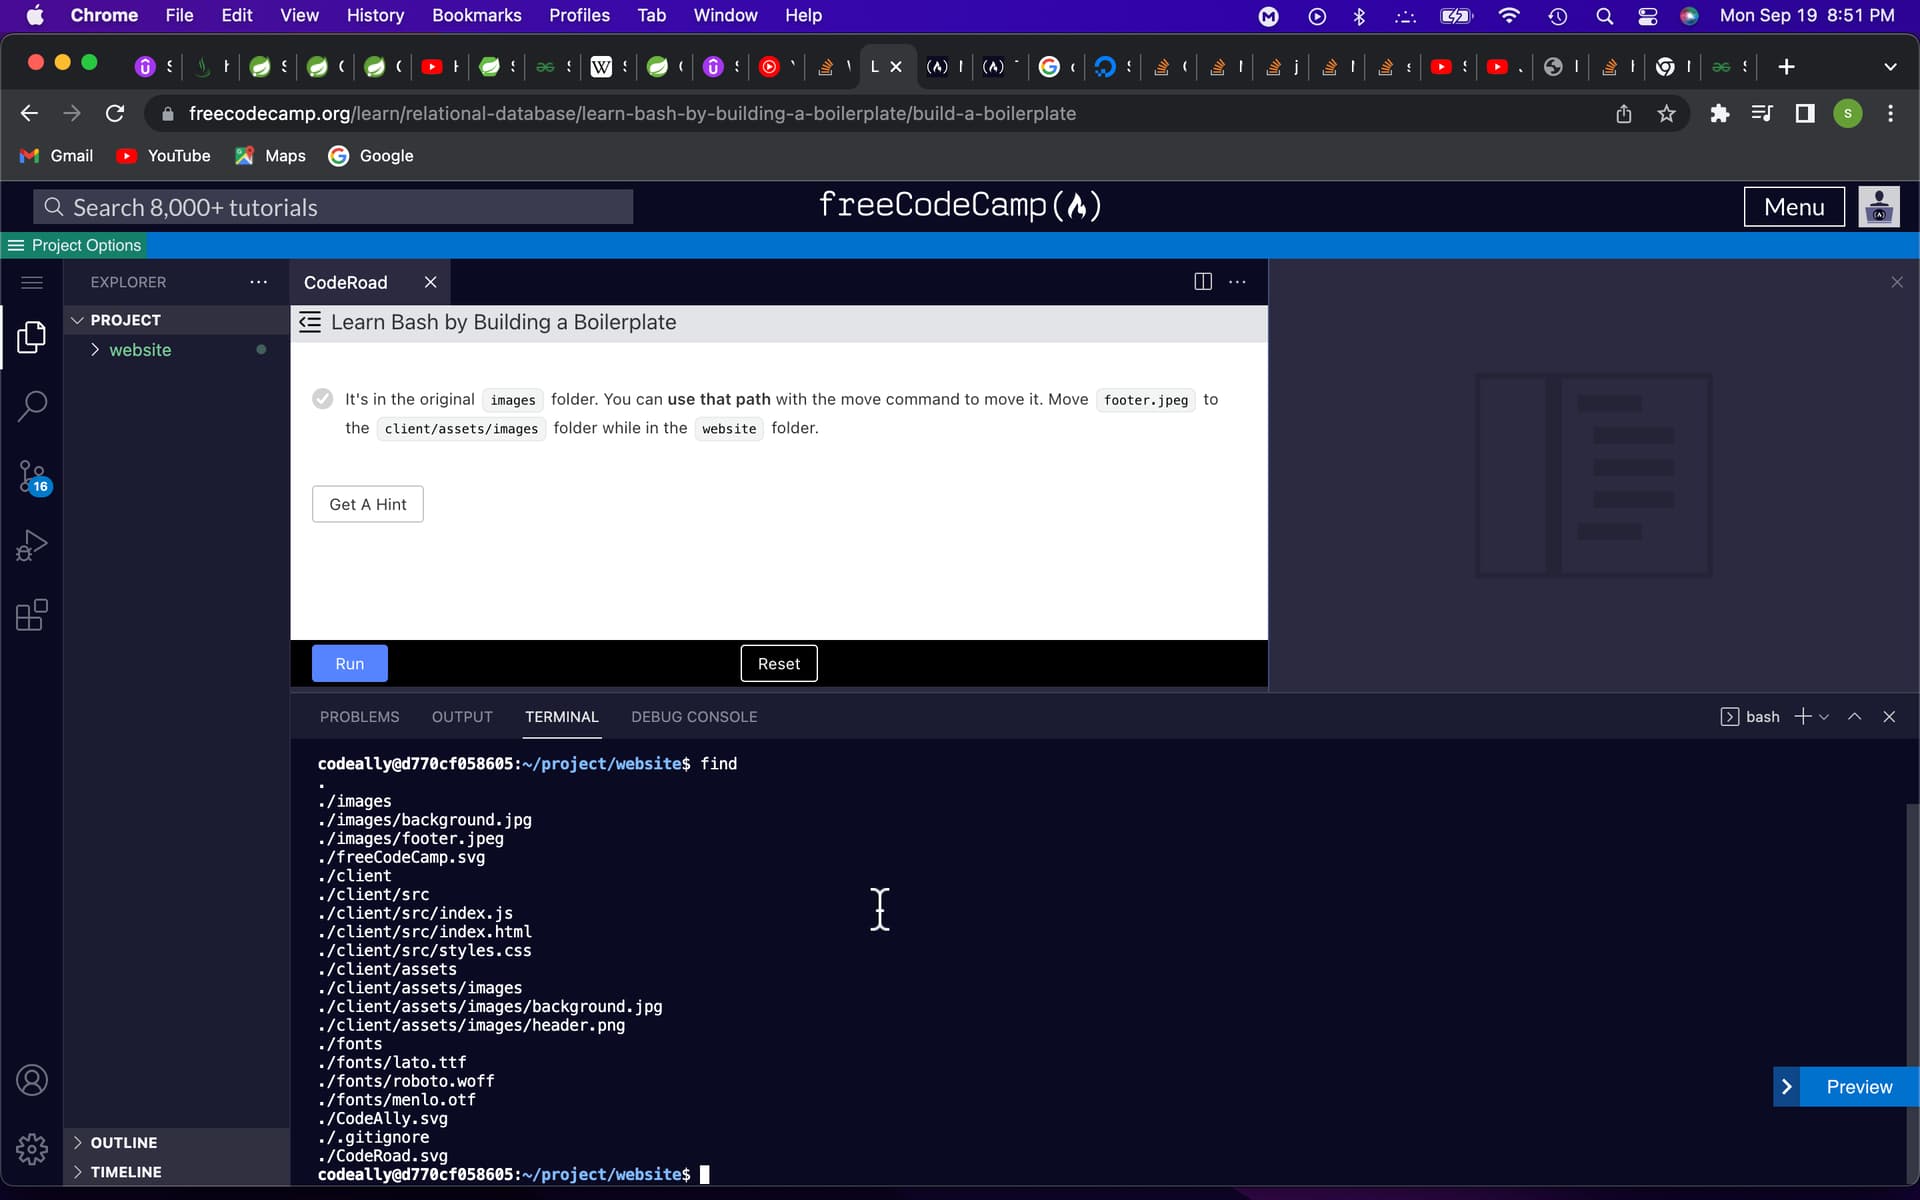The height and width of the screenshot is (1200, 1920).
Task: Open the CodeRoad lesson menu icon
Action: point(310,322)
